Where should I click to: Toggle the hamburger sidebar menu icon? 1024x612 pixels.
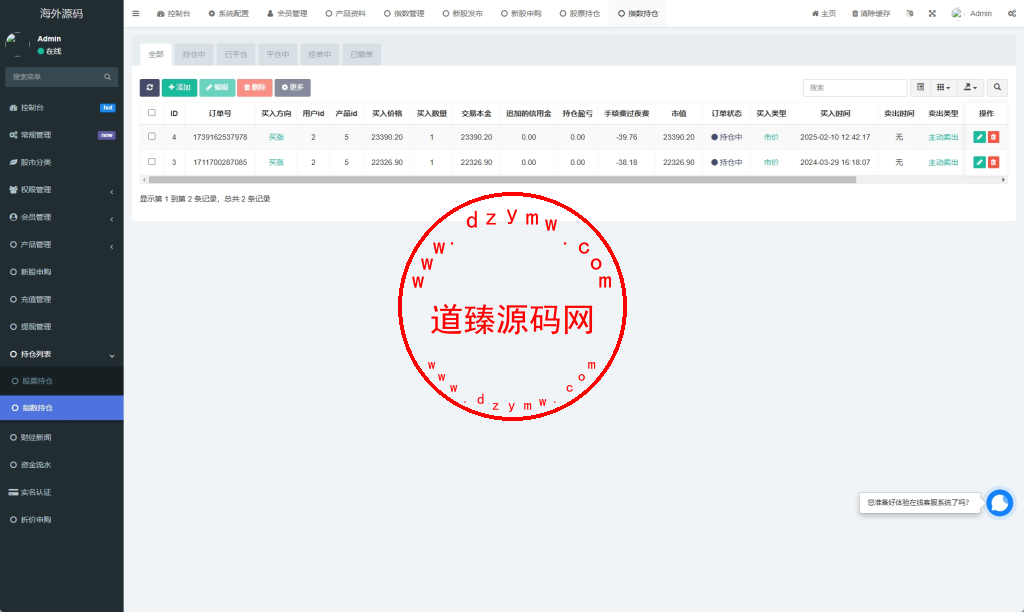click(136, 13)
